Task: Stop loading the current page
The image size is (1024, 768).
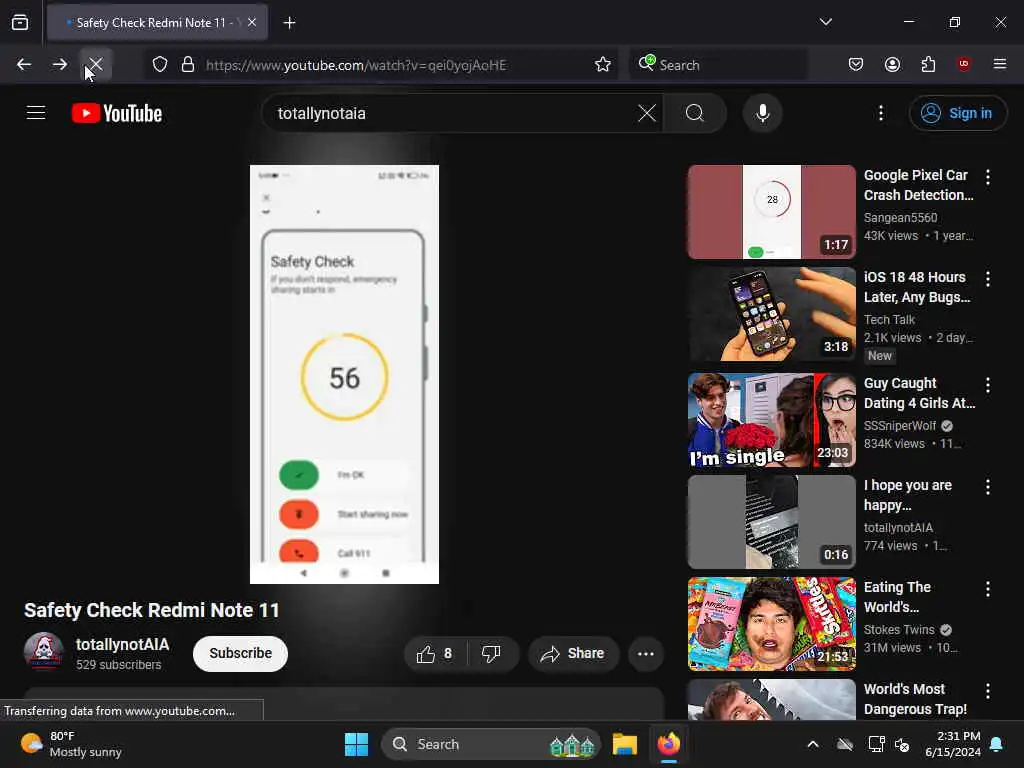Action: [95, 65]
